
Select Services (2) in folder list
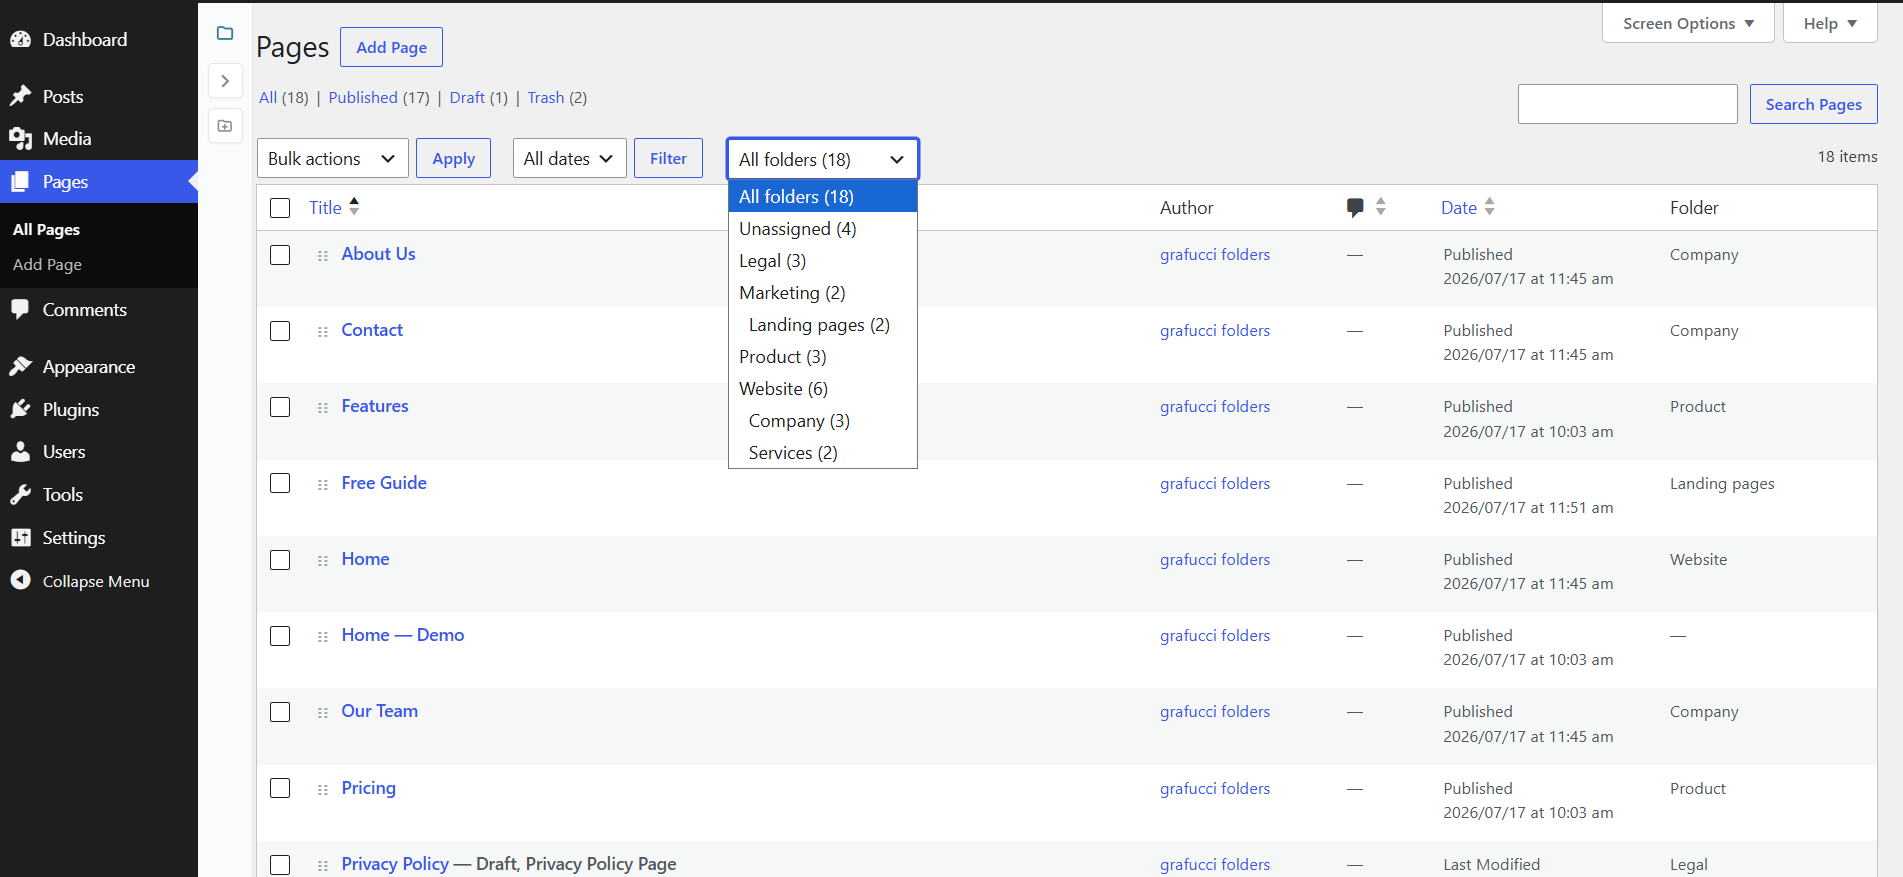(822, 453)
